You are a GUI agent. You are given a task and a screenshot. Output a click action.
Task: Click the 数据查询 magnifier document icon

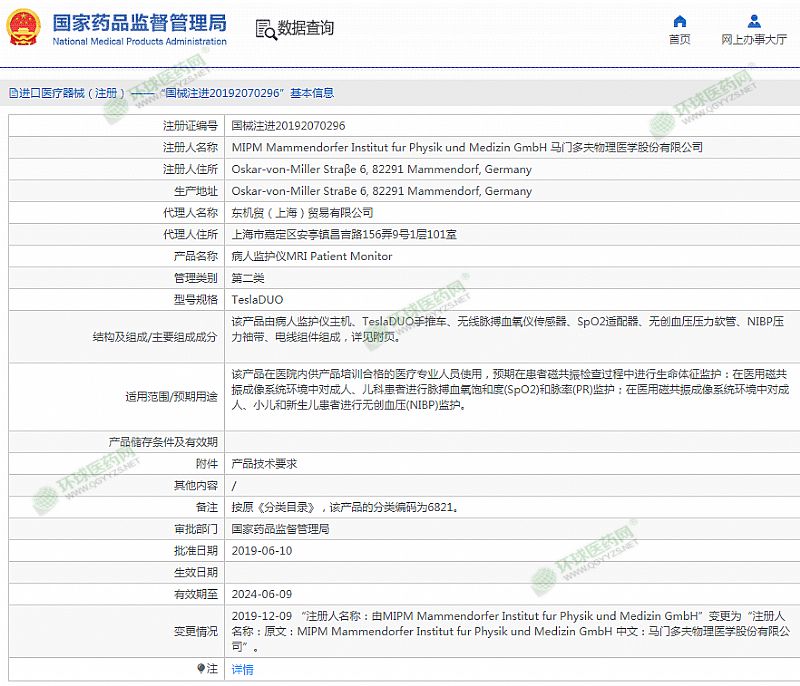265,29
